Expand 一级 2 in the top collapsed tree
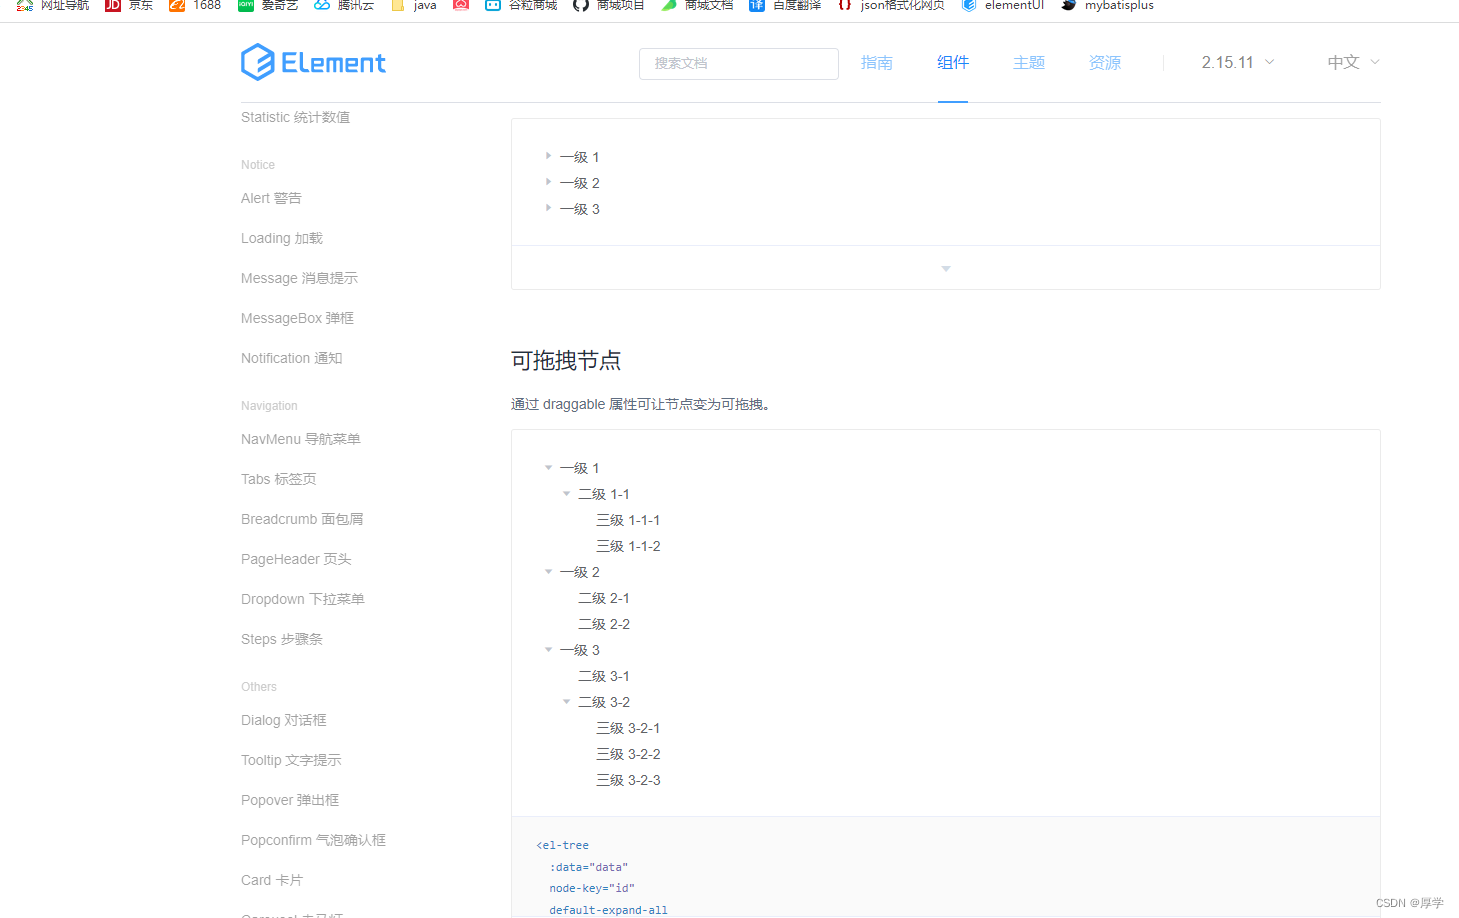Image resolution: width=1459 pixels, height=918 pixels. click(x=548, y=182)
